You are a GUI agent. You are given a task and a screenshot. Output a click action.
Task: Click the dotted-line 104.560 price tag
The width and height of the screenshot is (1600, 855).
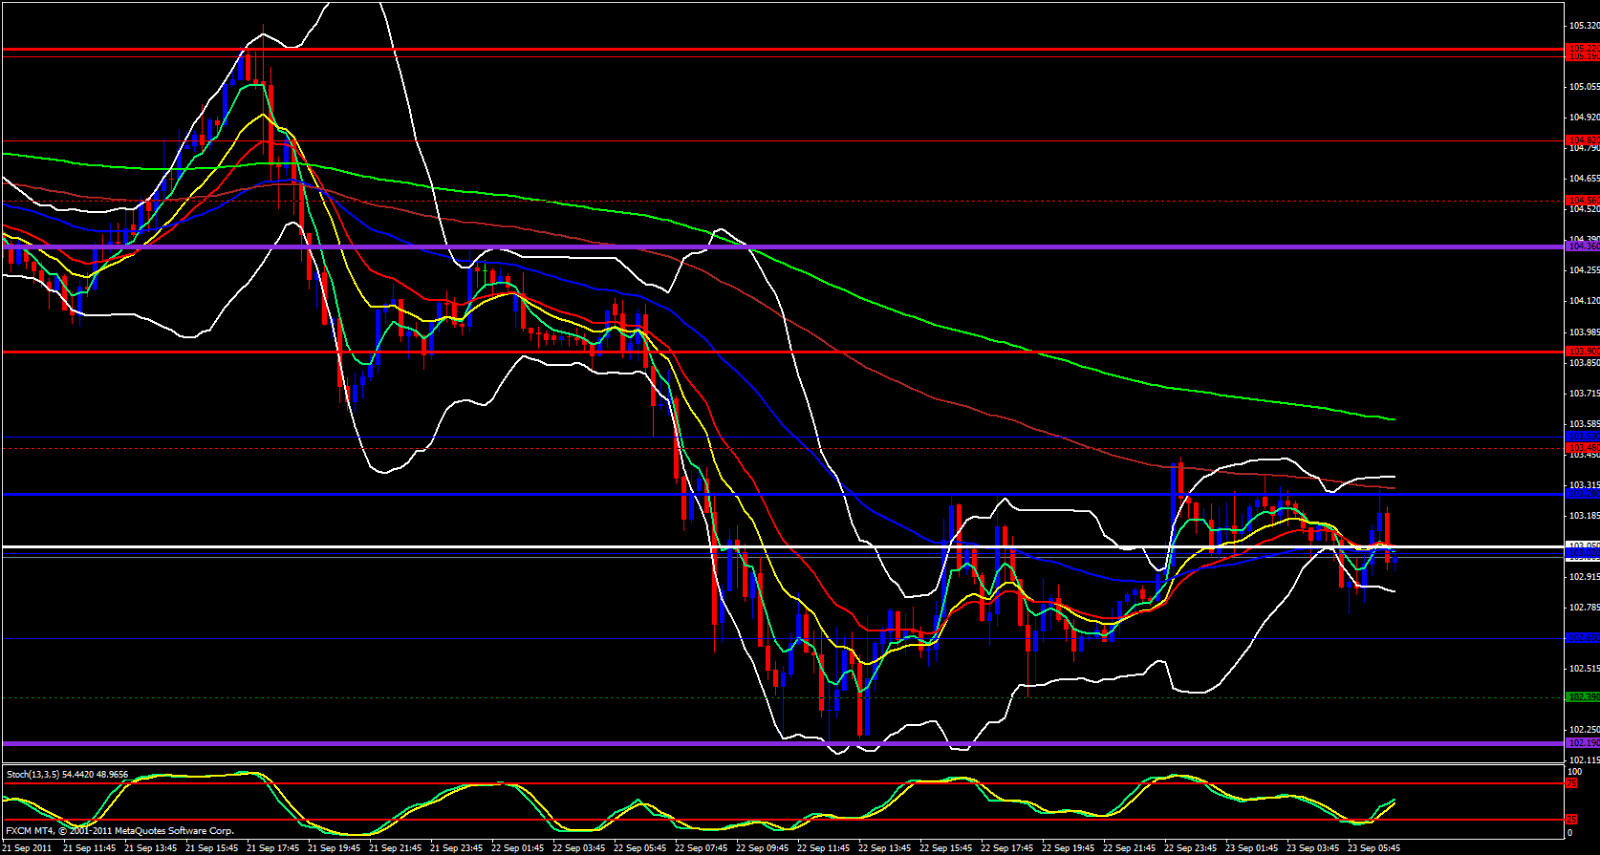1582,200
